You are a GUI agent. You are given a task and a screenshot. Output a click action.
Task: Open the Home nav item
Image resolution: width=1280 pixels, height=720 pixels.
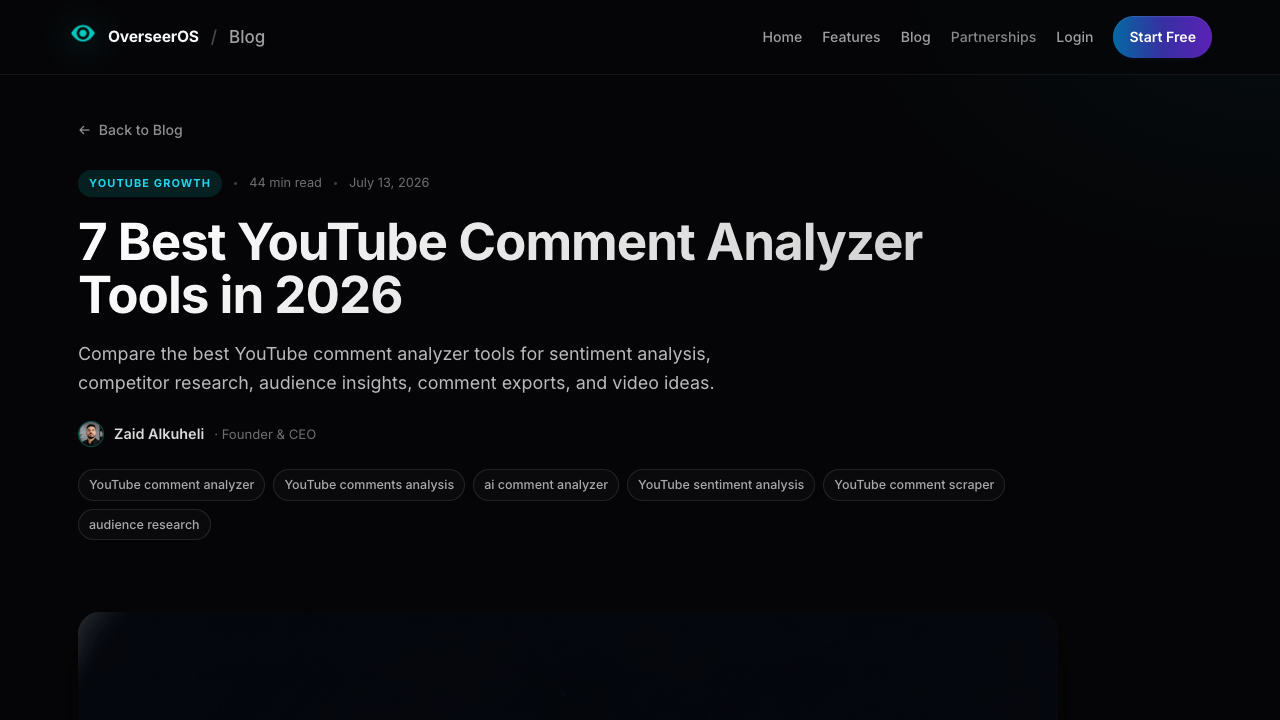[x=782, y=37]
